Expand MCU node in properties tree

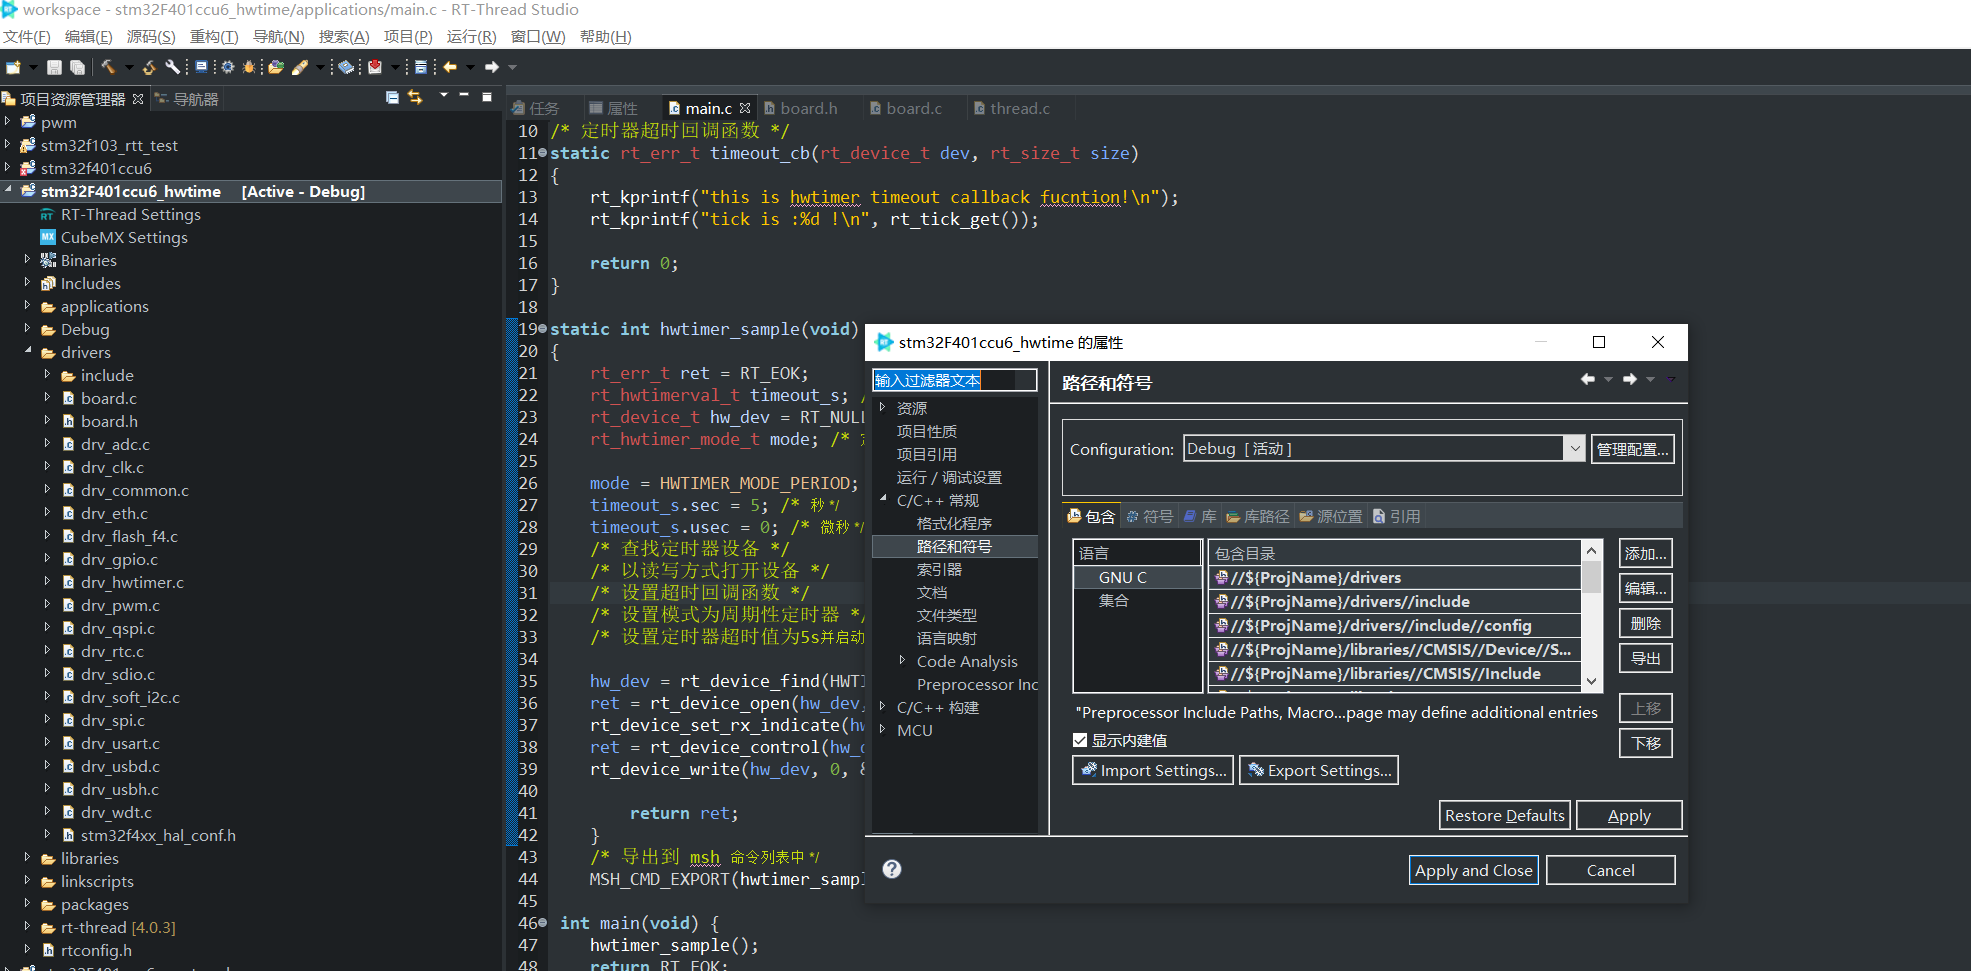point(883,730)
